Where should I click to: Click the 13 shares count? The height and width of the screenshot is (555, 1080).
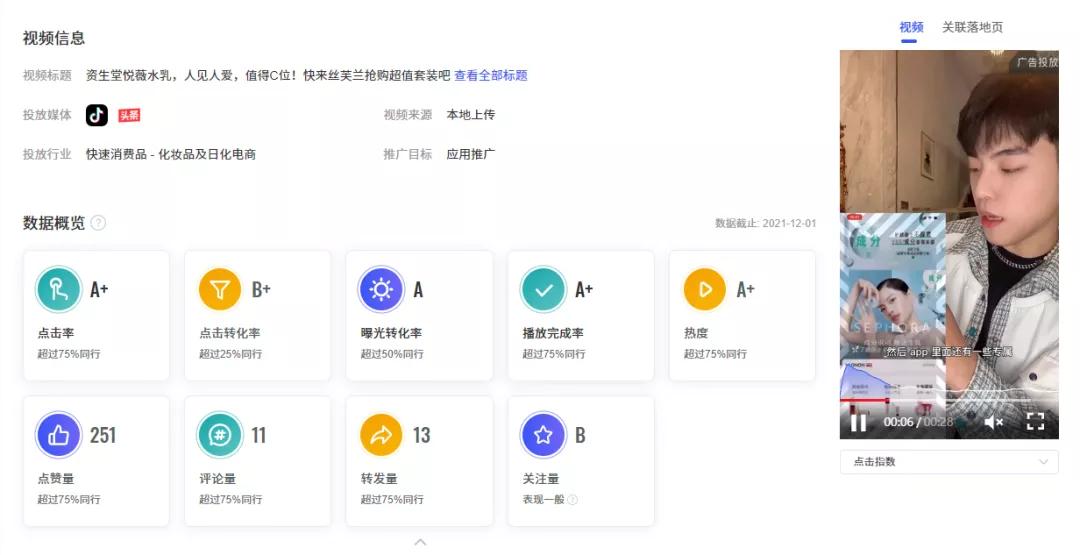click(x=422, y=435)
